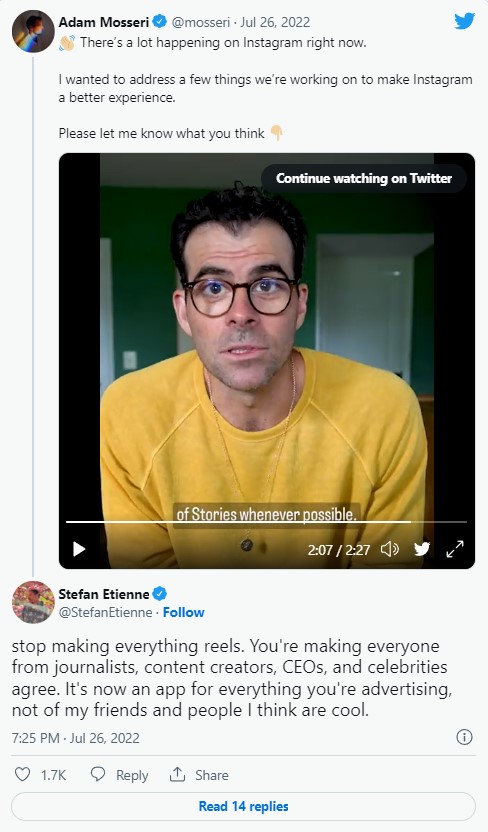Open Adam Mosseri's profile picture
Image resolution: width=488 pixels, height=832 pixels.
point(33,31)
